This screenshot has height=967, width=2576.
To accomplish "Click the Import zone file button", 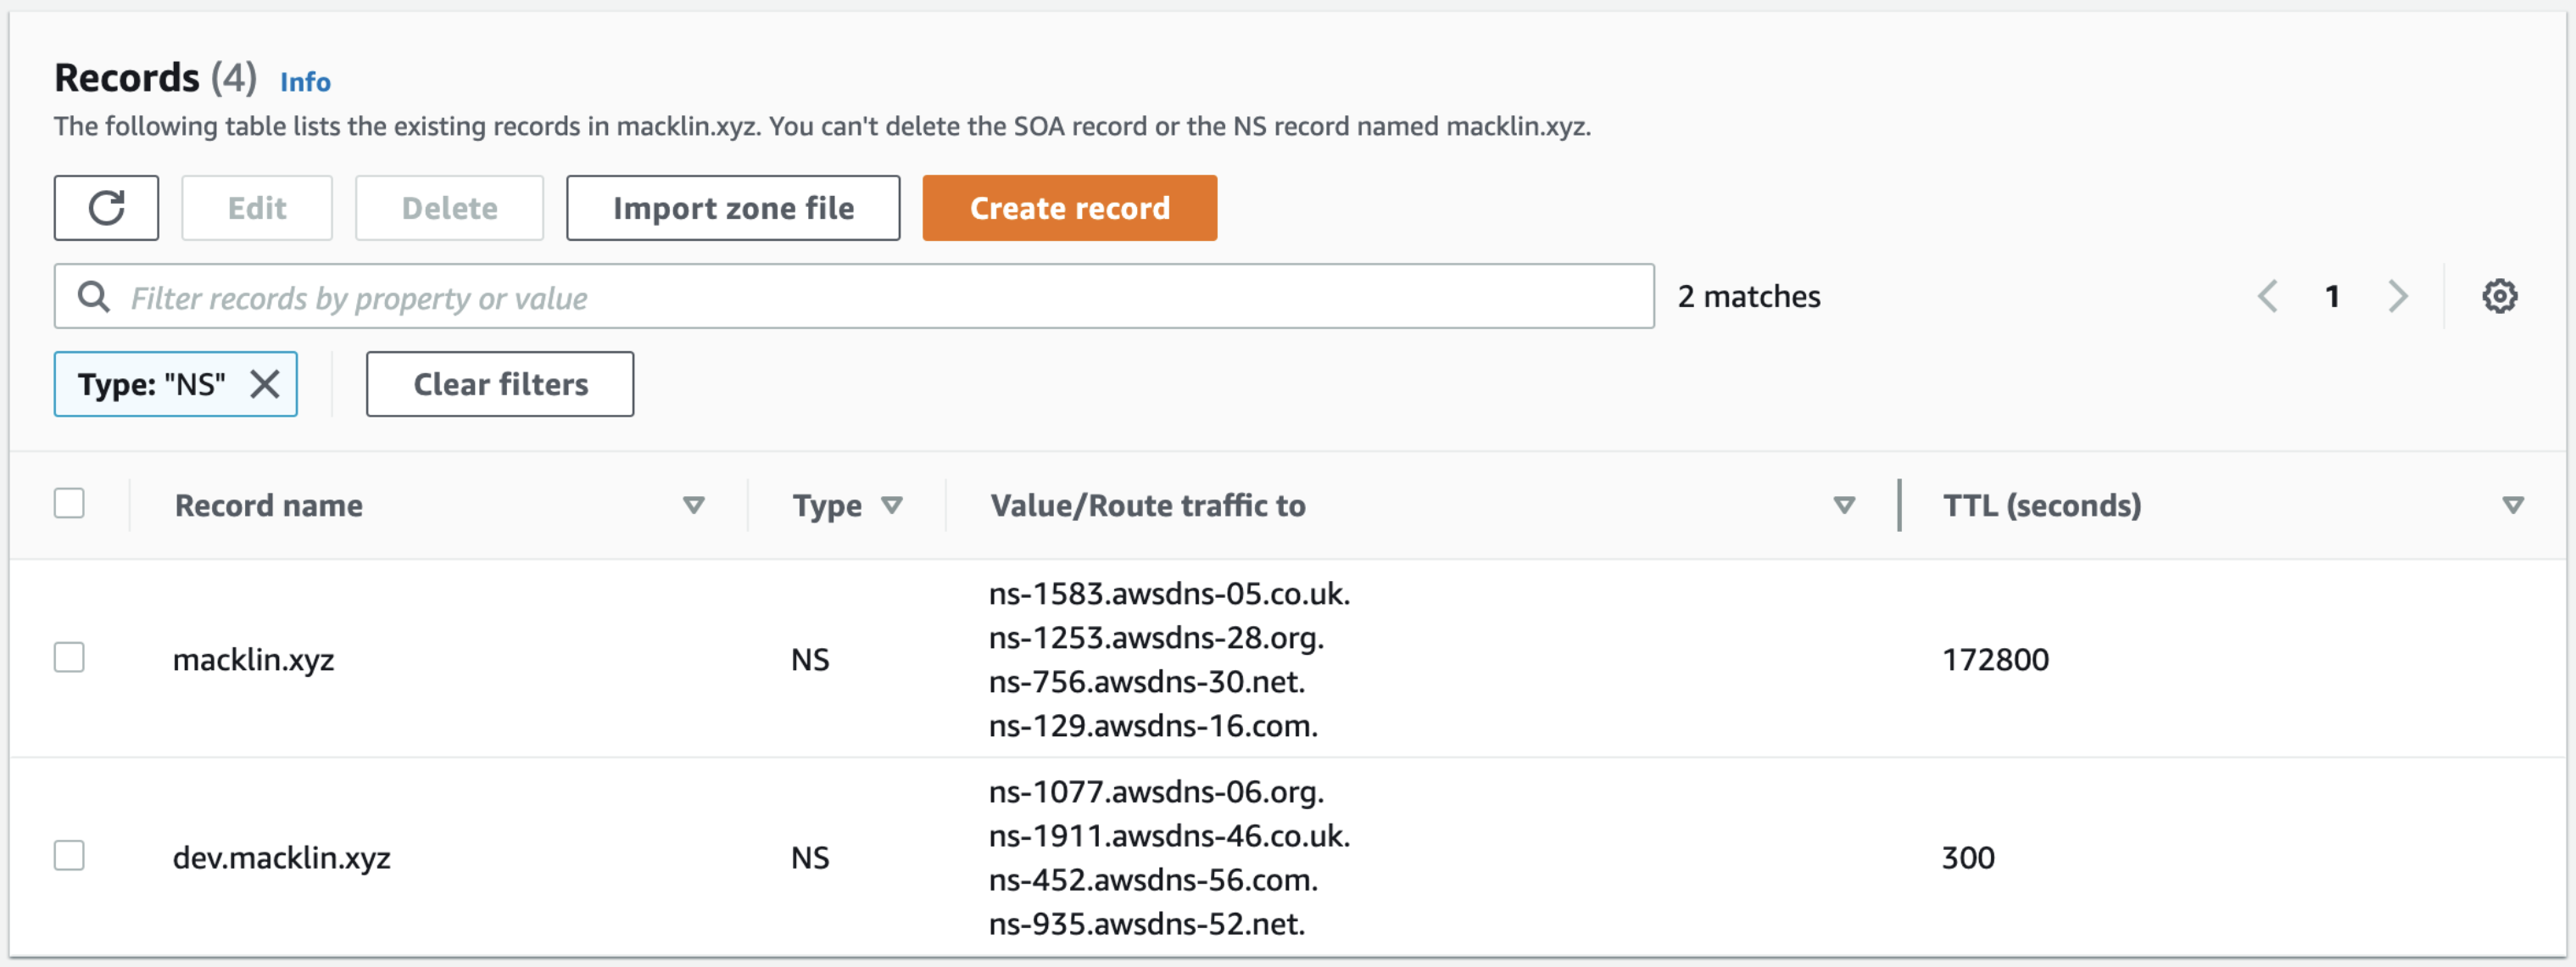I will (x=733, y=208).
